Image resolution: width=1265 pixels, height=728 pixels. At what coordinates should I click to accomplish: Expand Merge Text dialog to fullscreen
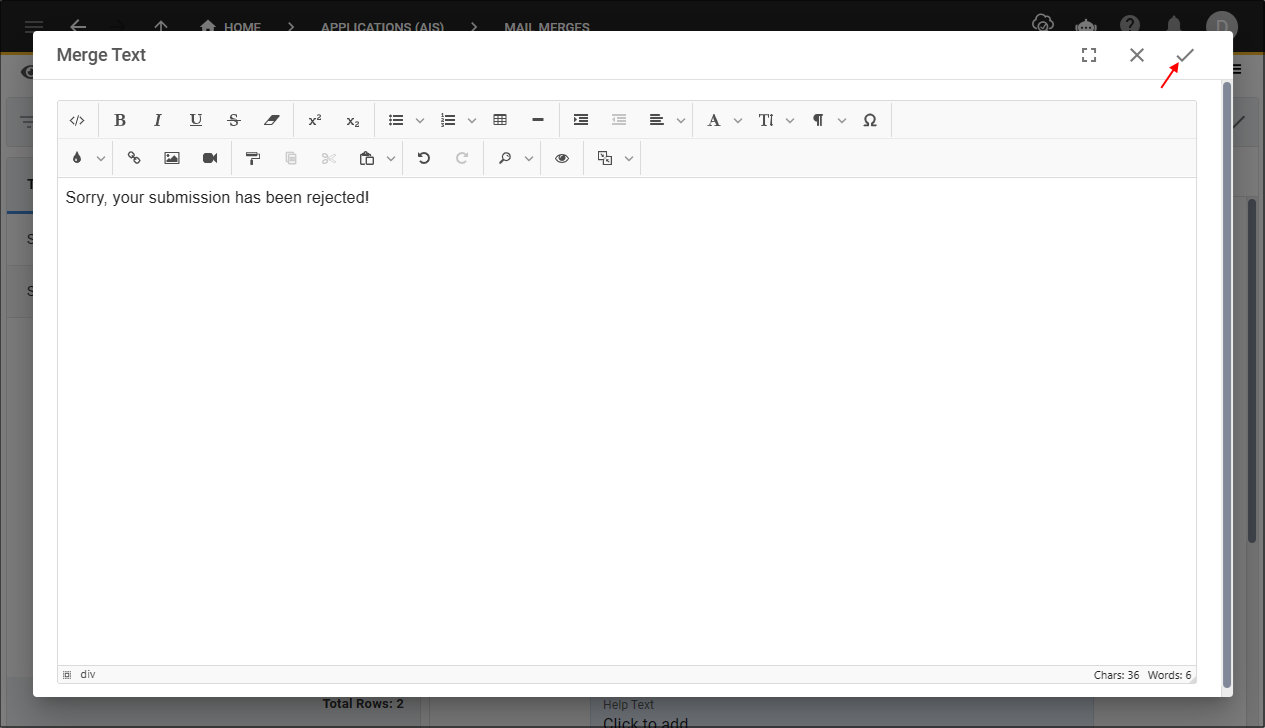pyautogui.click(x=1089, y=55)
